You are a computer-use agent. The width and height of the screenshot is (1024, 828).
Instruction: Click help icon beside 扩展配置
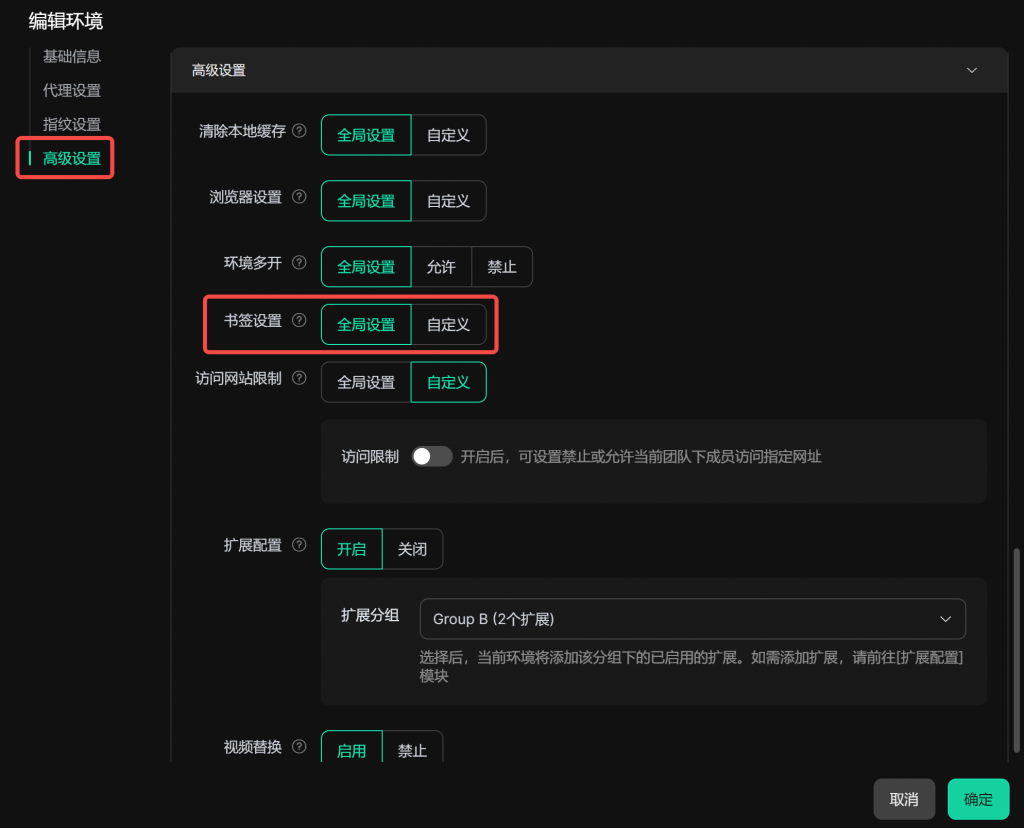[x=299, y=546]
